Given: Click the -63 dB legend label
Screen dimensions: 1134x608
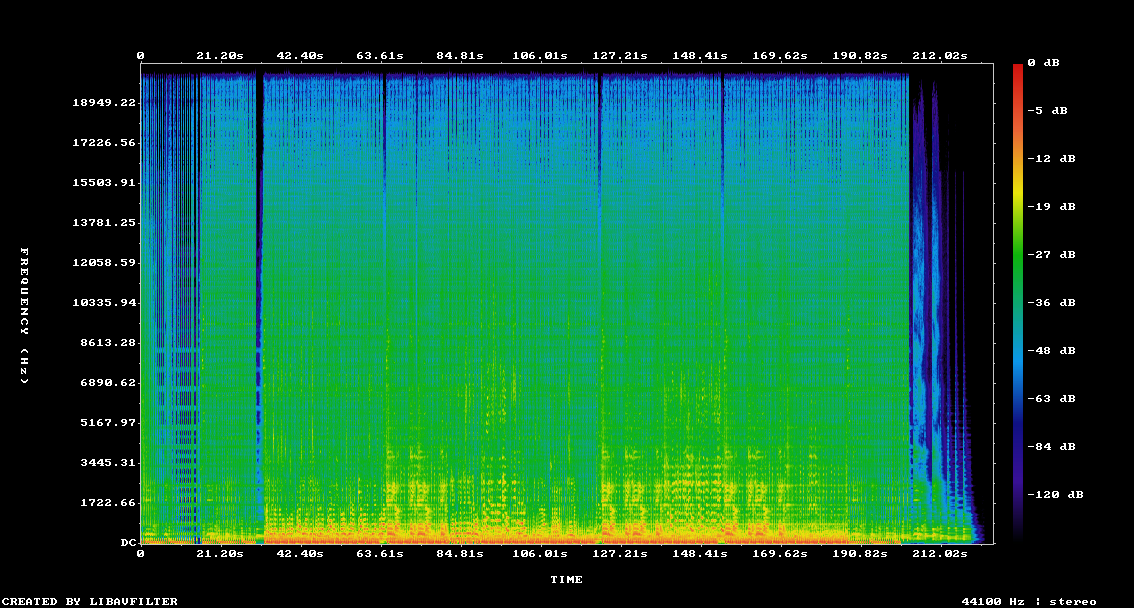Looking at the screenshot, I should click(1055, 399).
